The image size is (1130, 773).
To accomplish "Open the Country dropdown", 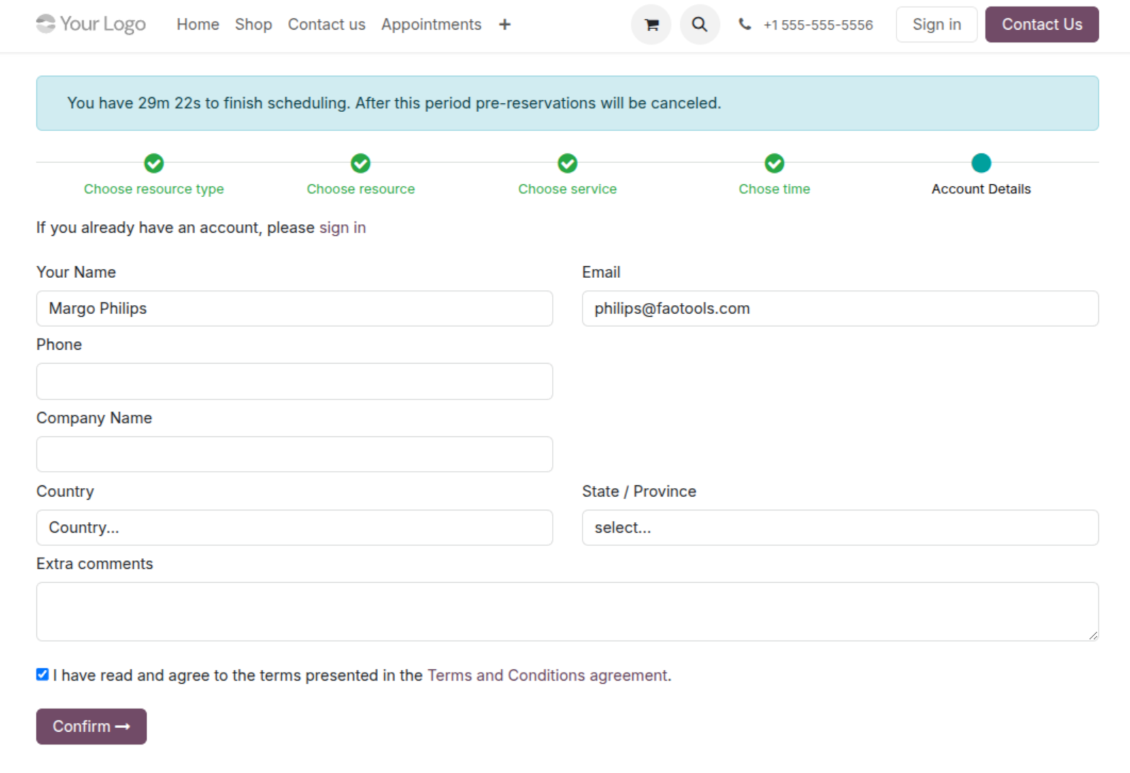I will 294,528.
